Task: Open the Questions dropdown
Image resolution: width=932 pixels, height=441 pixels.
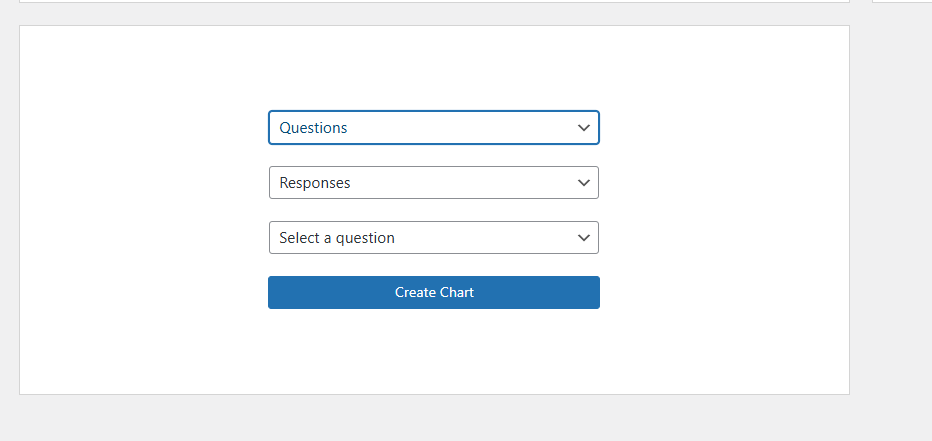Action: pos(433,128)
